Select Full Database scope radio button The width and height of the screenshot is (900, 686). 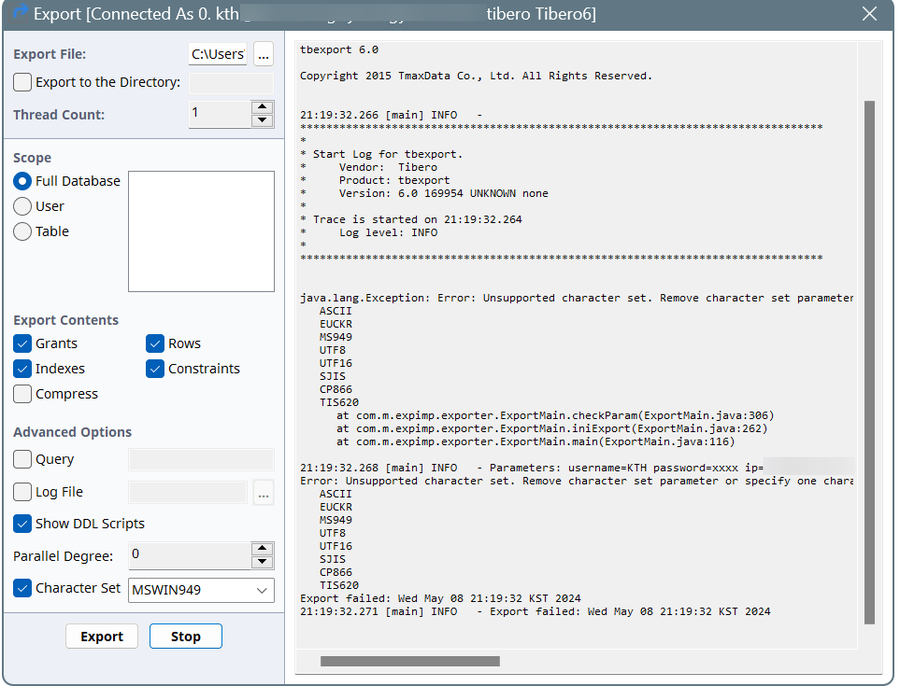[x=22, y=181]
